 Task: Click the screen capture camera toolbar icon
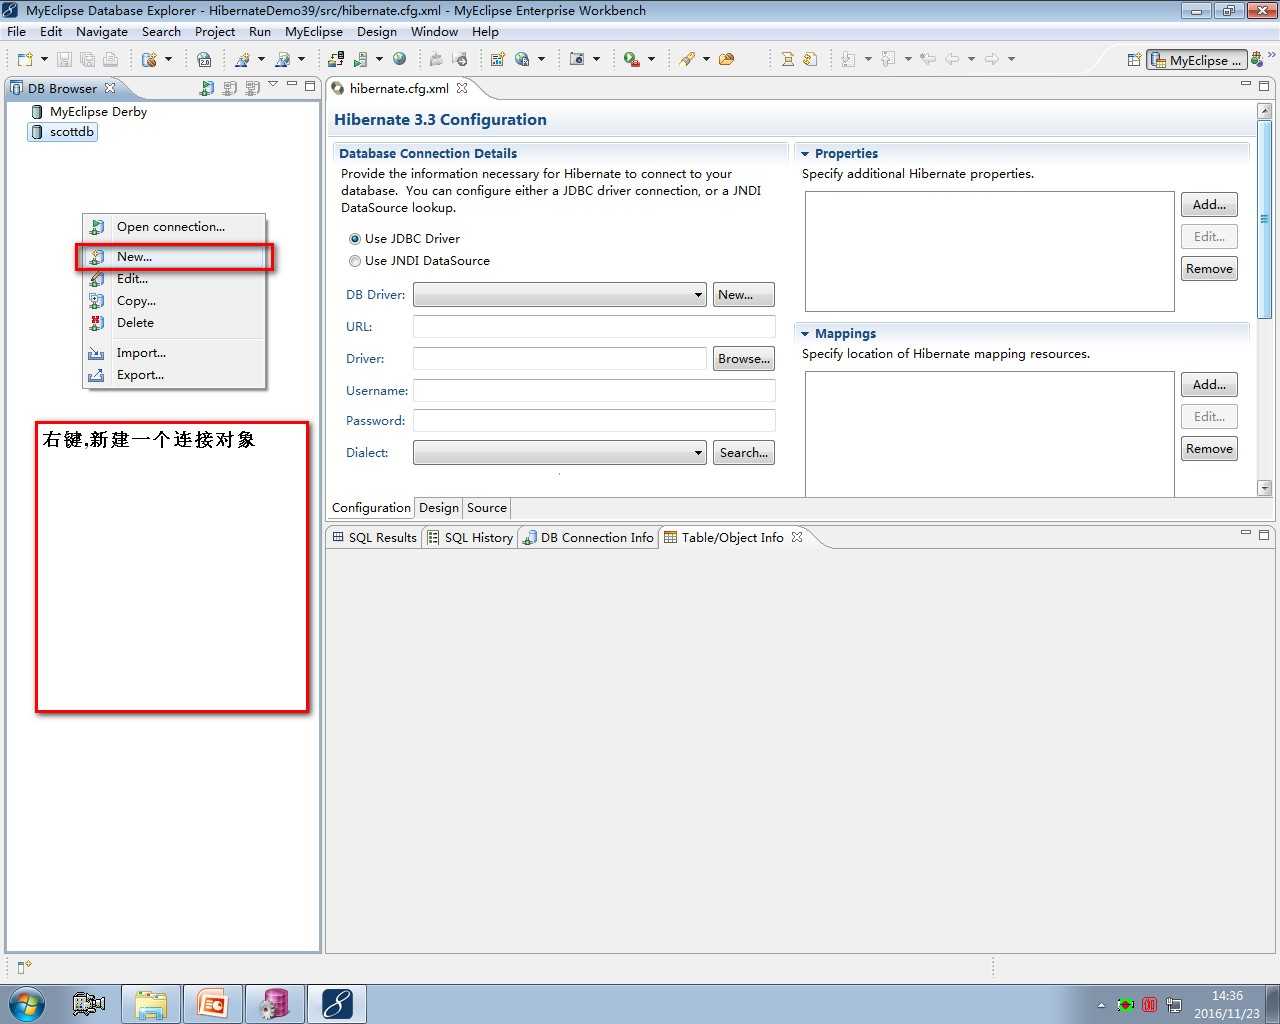click(577, 59)
